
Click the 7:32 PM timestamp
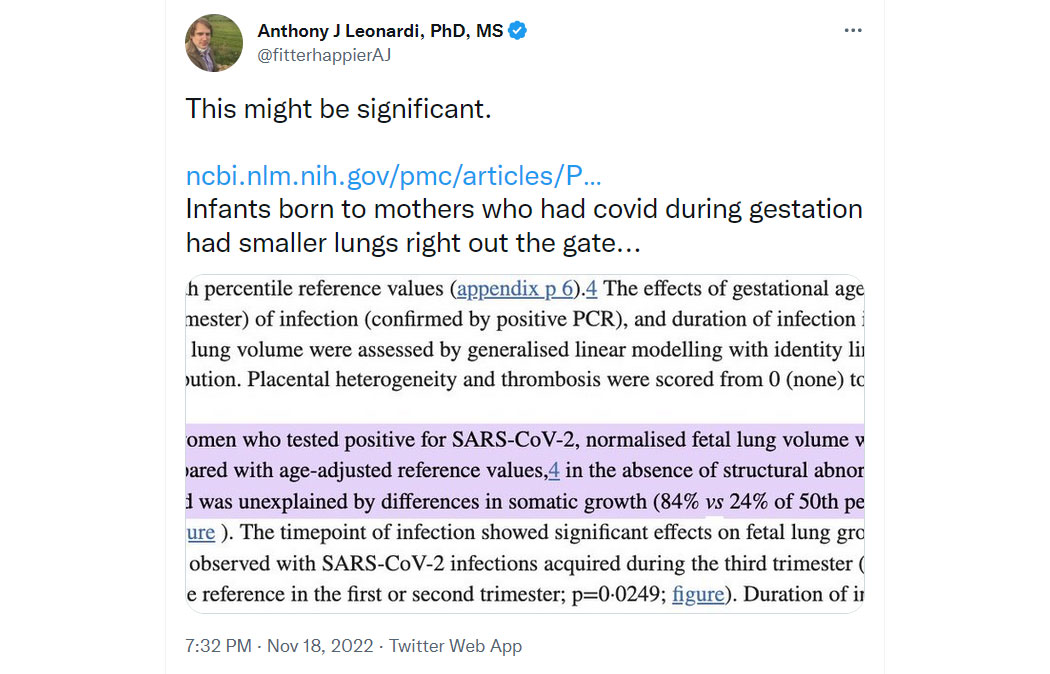click(218, 646)
